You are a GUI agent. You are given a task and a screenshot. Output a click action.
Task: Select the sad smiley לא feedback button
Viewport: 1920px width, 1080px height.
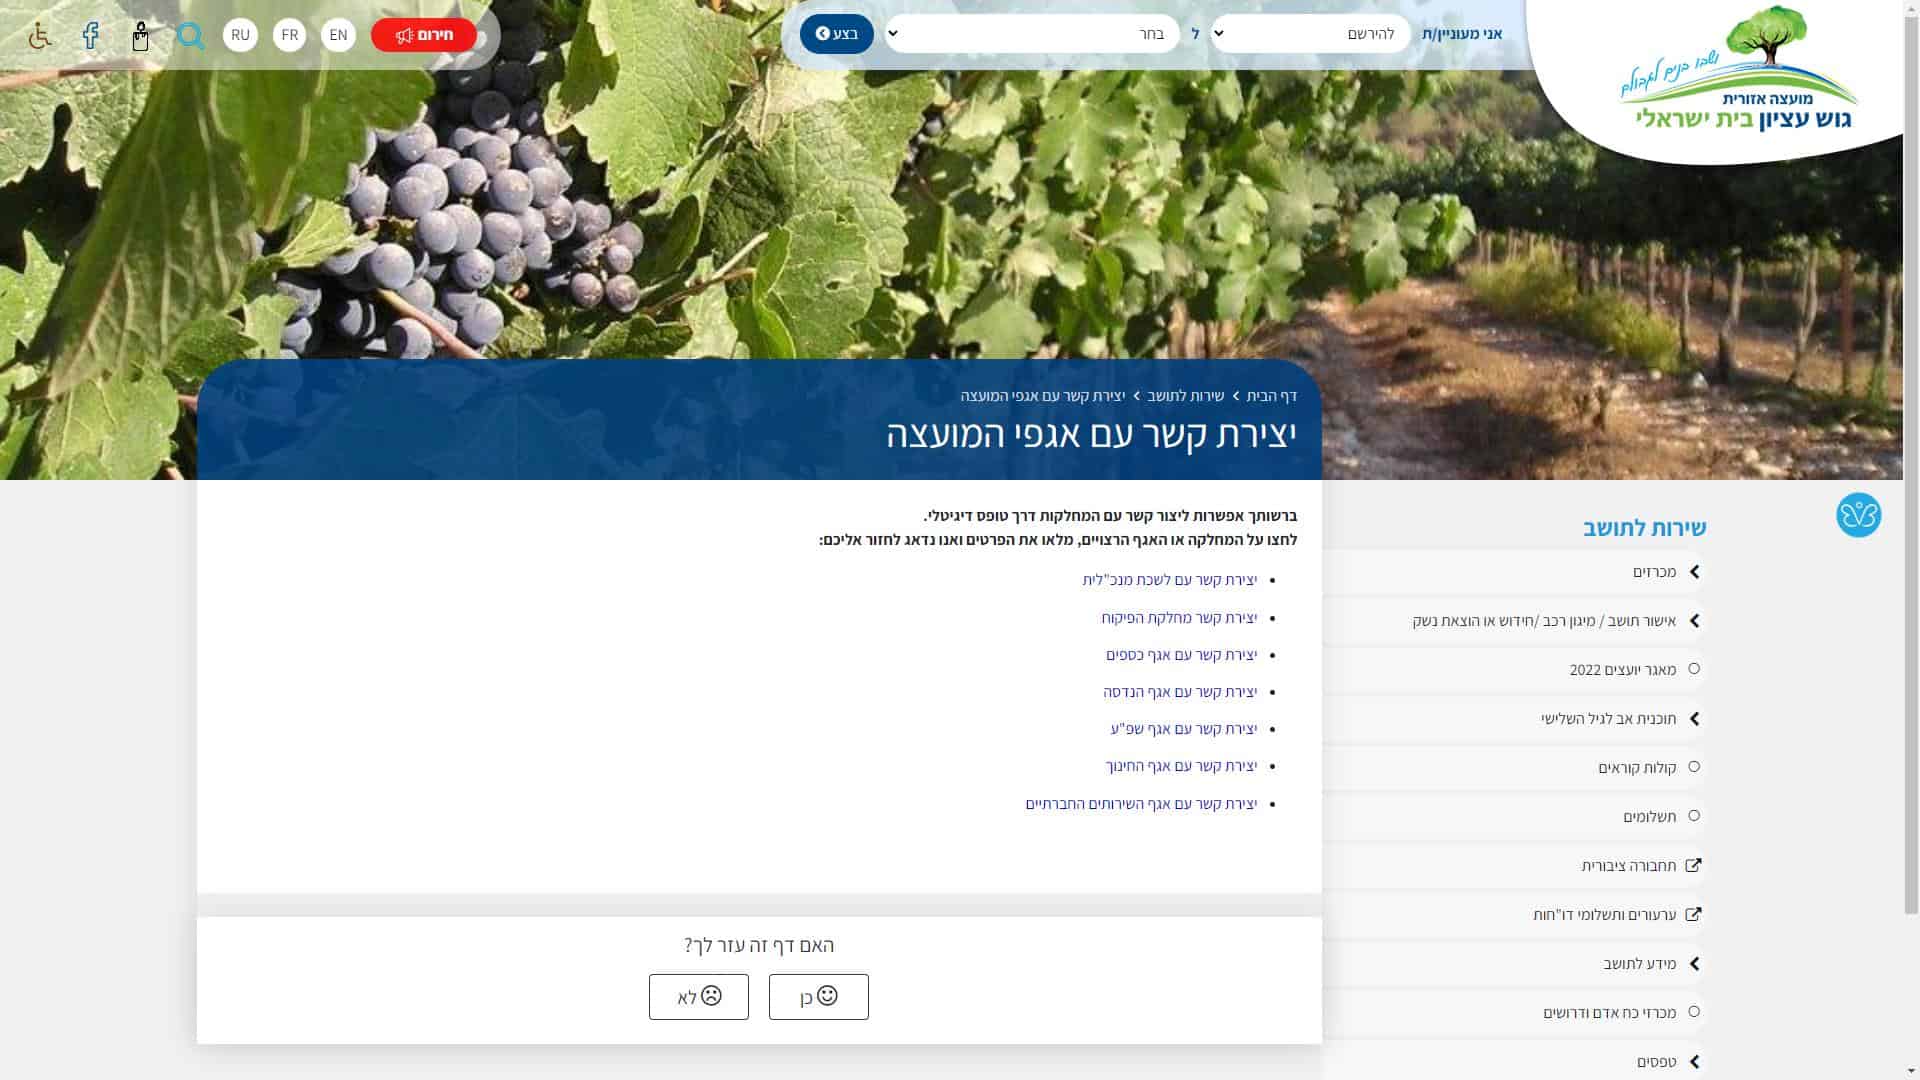698,997
